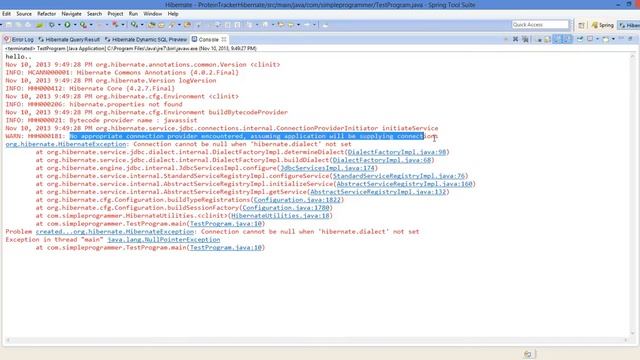
Task: Open DialectFactoryImpl.java:98 stack trace link
Action: click(396, 152)
